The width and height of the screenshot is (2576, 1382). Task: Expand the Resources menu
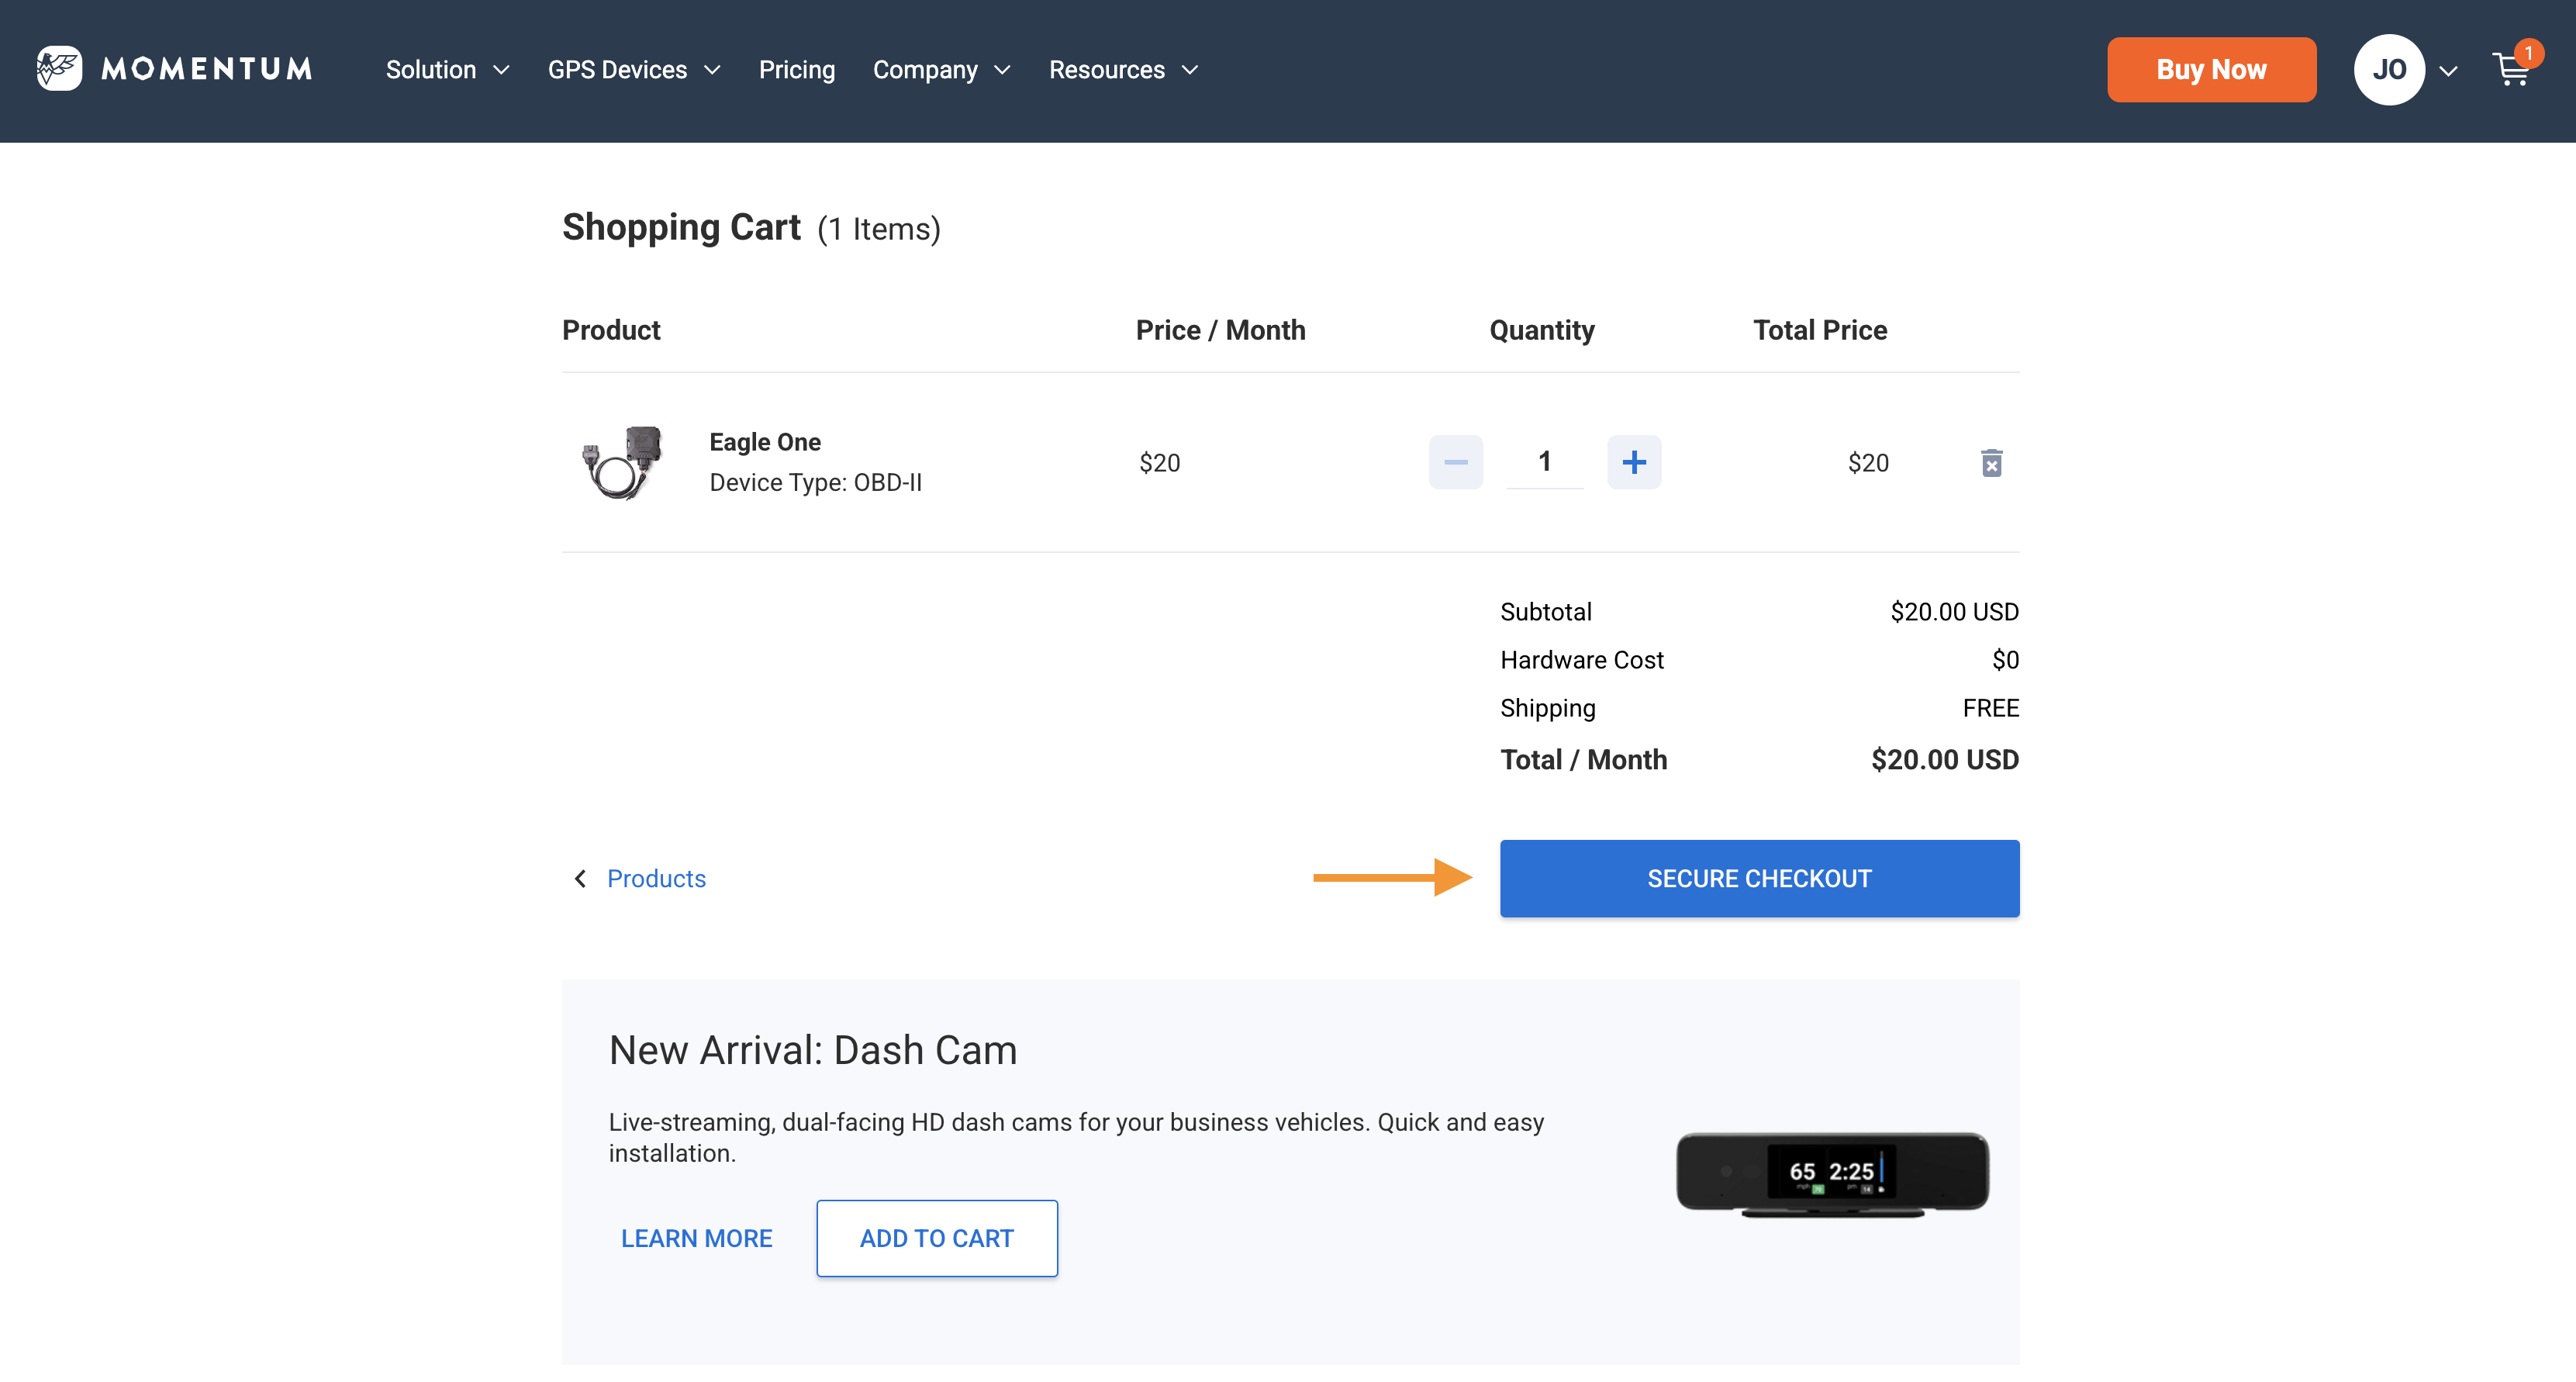(x=1123, y=70)
